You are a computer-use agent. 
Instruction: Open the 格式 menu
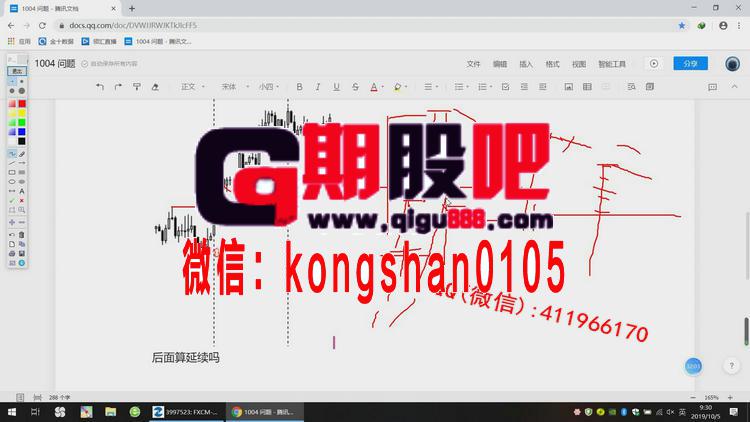pos(552,64)
